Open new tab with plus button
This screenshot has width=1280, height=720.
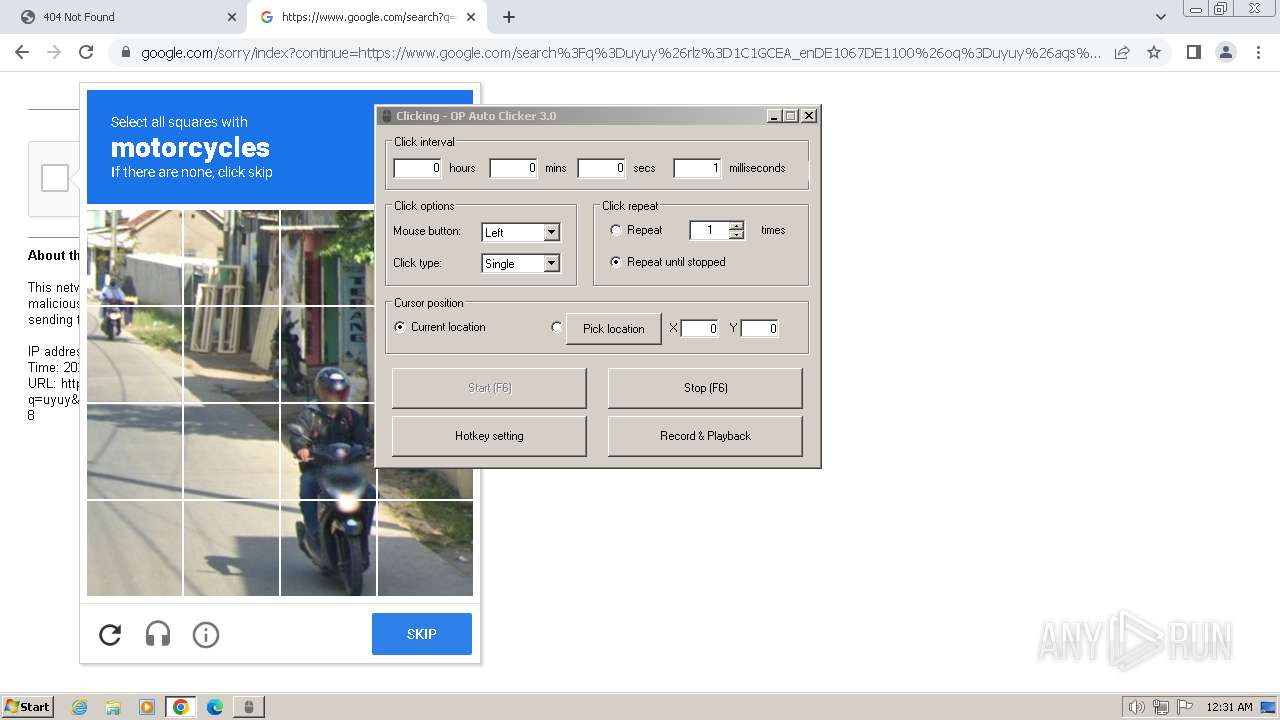tap(509, 17)
